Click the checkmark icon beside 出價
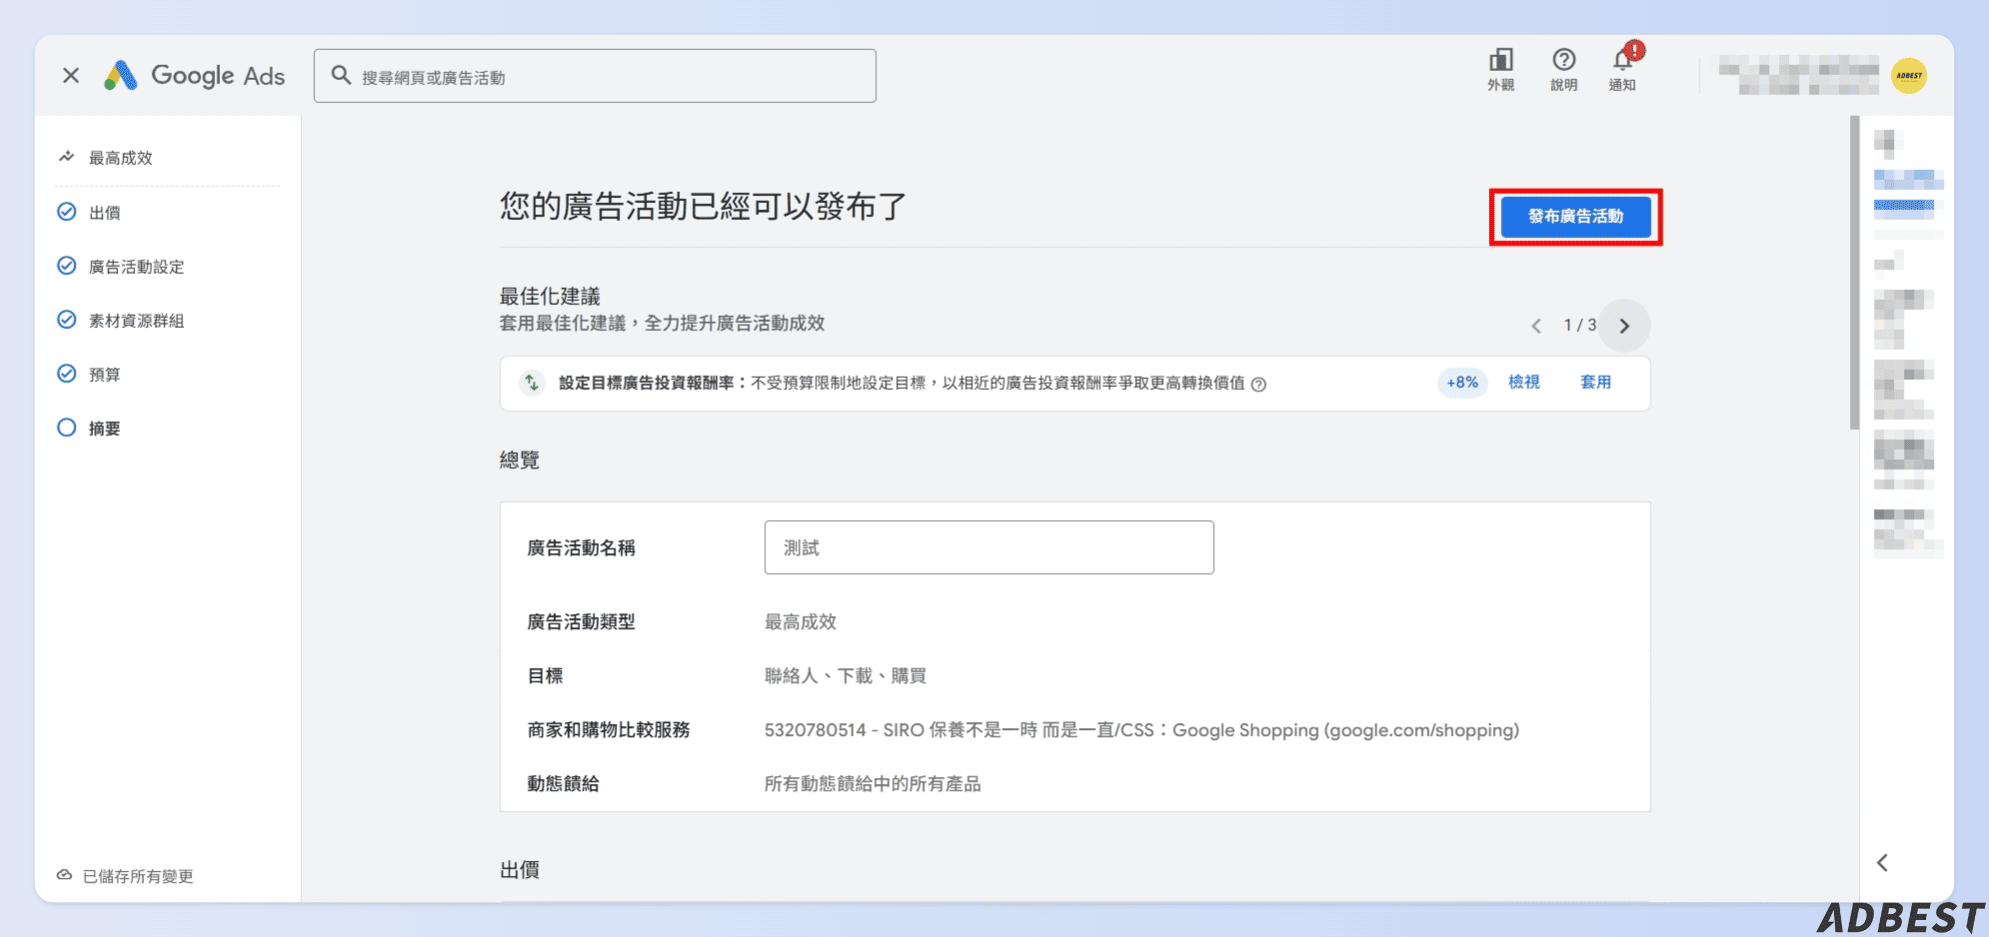Screen dimensions: 1989x937 click(x=67, y=211)
